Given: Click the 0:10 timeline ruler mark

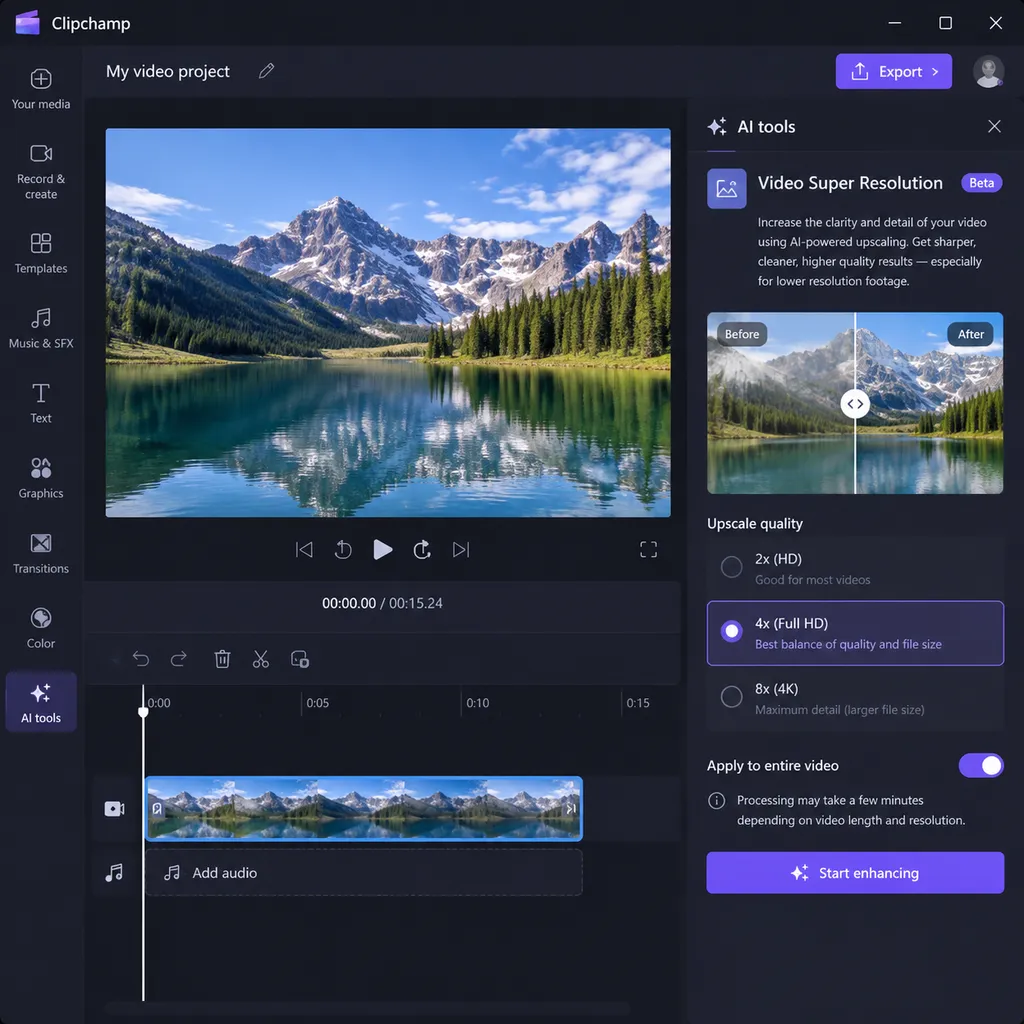Looking at the screenshot, I should click(x=477, y=703).
